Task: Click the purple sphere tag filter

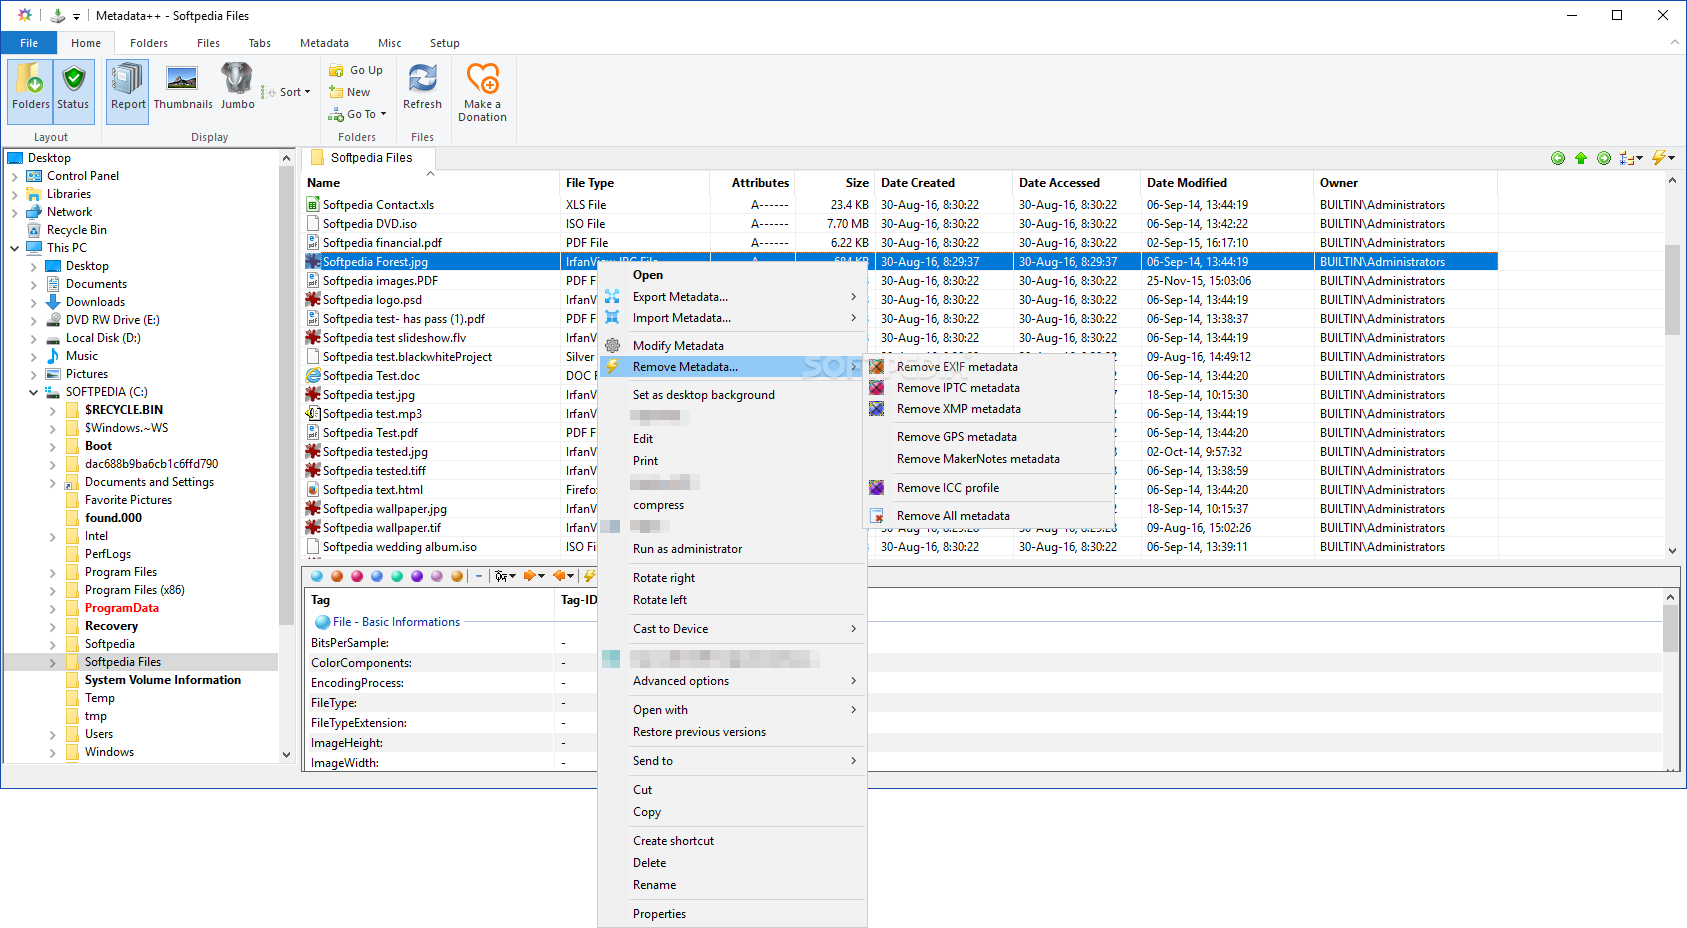Action: pyautogui.click(x=417, y=576)
